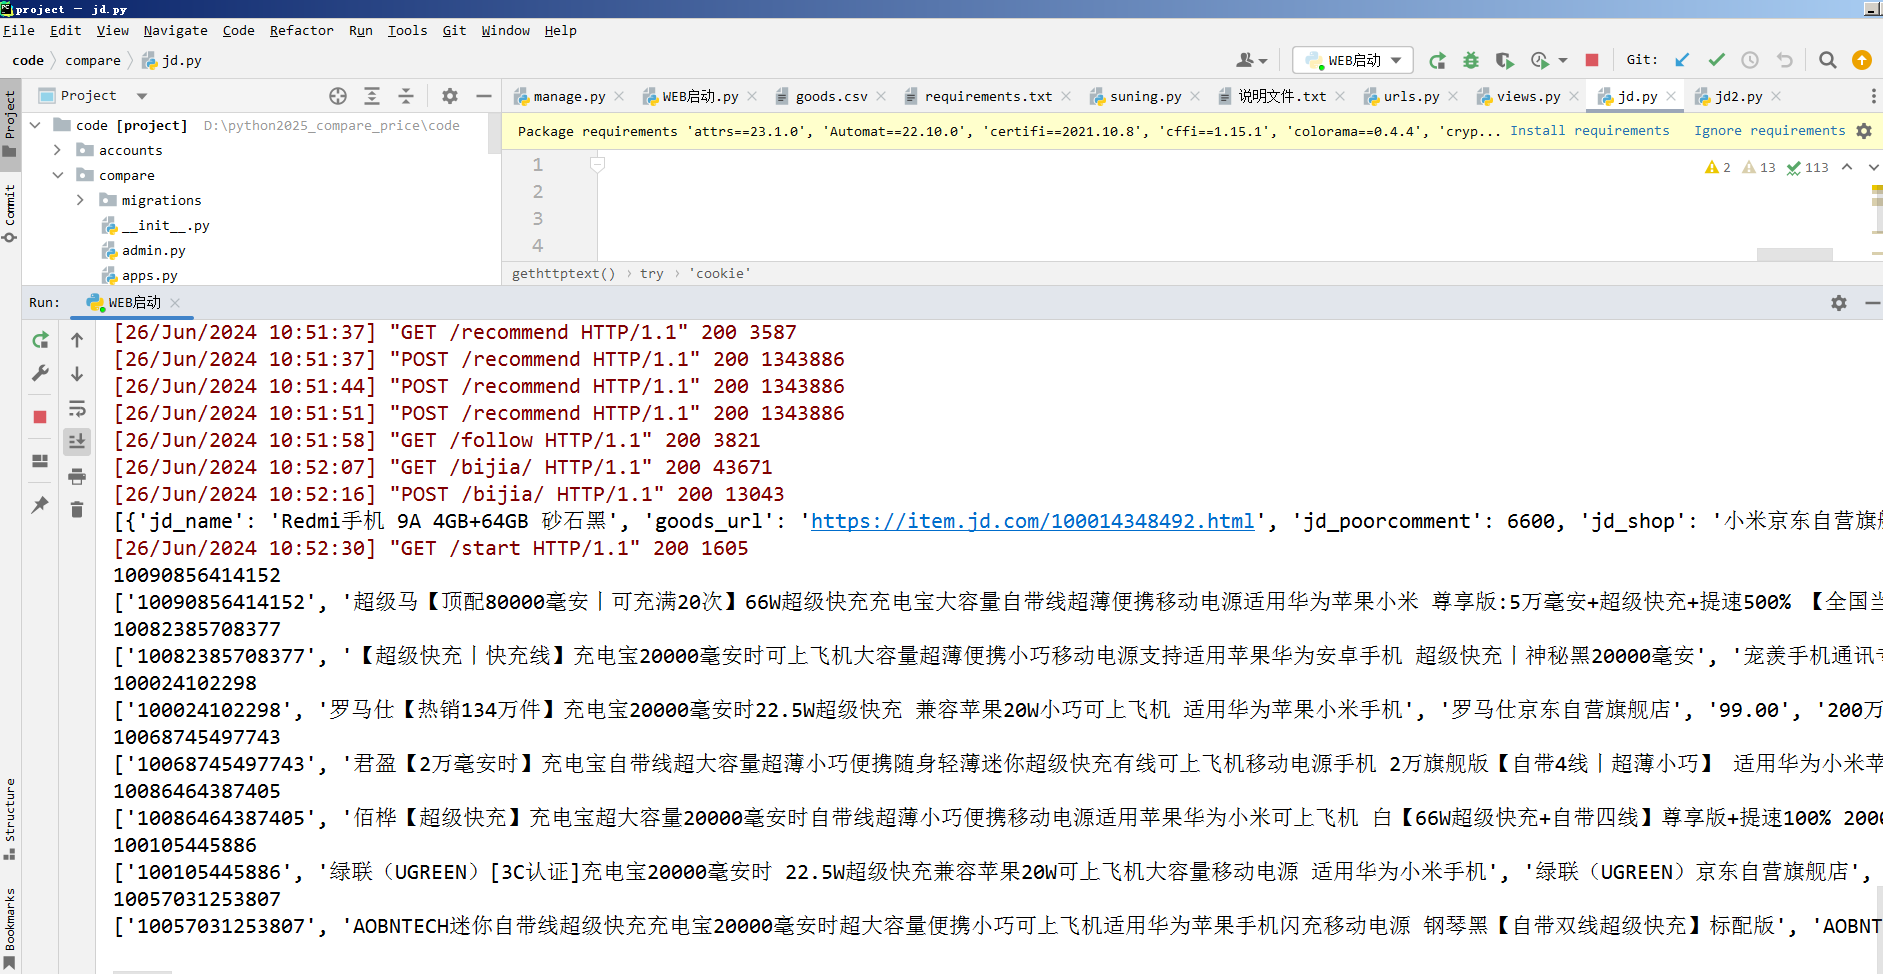Collapse the compare folder in Project tree
This screenshot has height=974, width=1883.
pos(58,174)
